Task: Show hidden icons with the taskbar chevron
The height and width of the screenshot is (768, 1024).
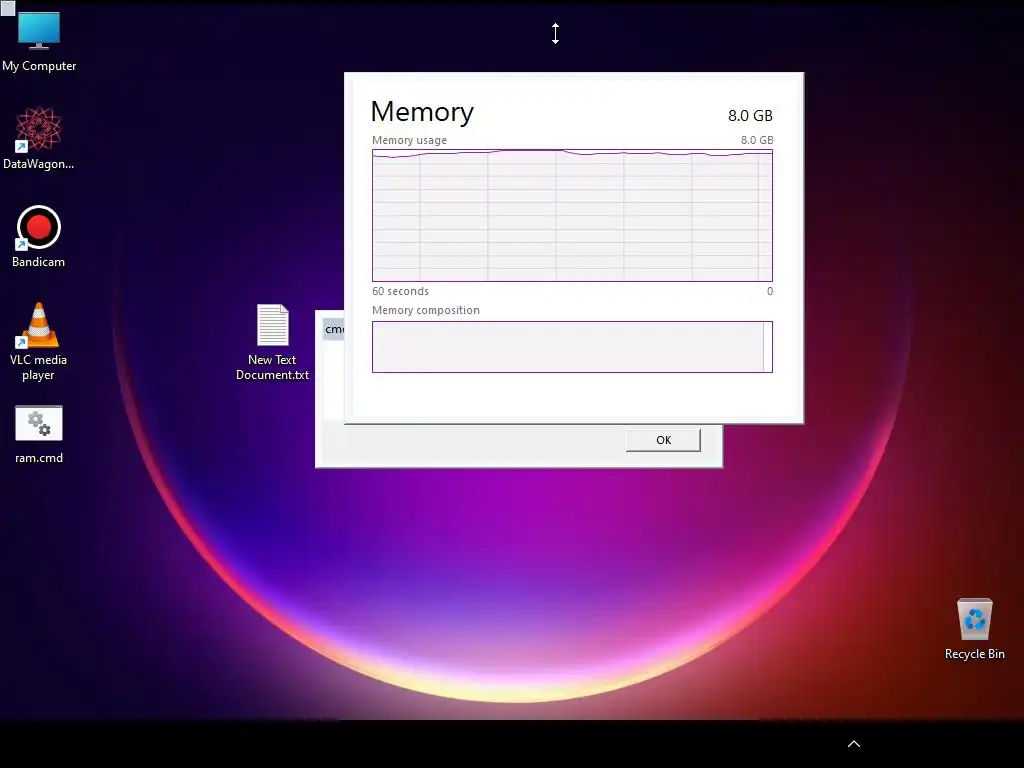Action: point(854,744)
